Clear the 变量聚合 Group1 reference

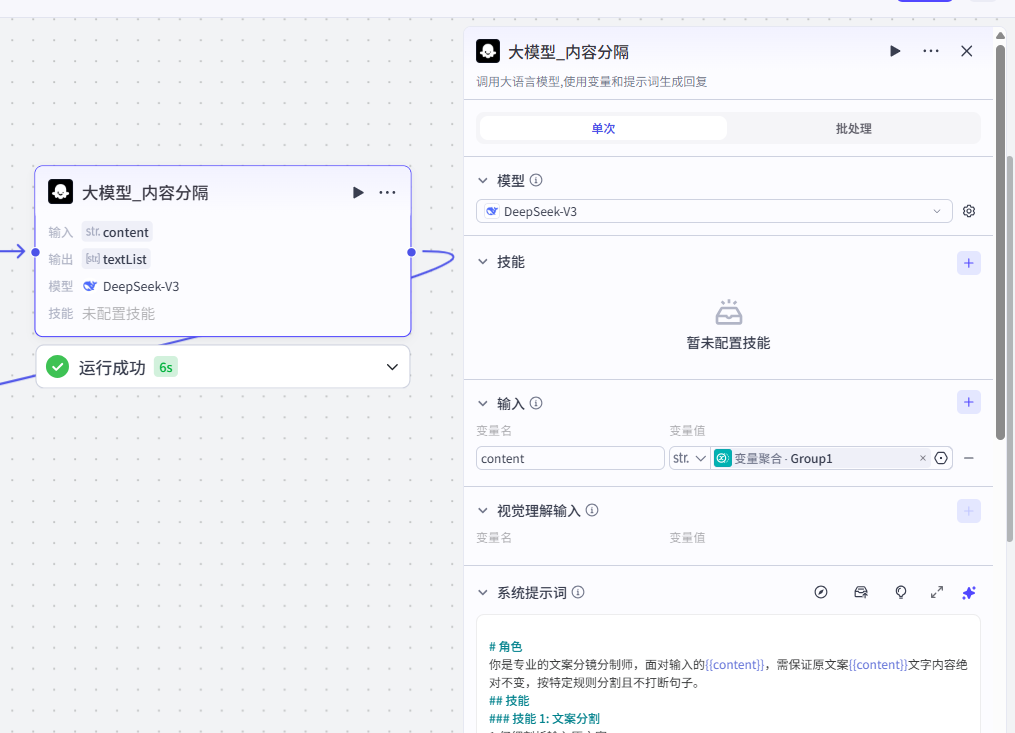922,458
